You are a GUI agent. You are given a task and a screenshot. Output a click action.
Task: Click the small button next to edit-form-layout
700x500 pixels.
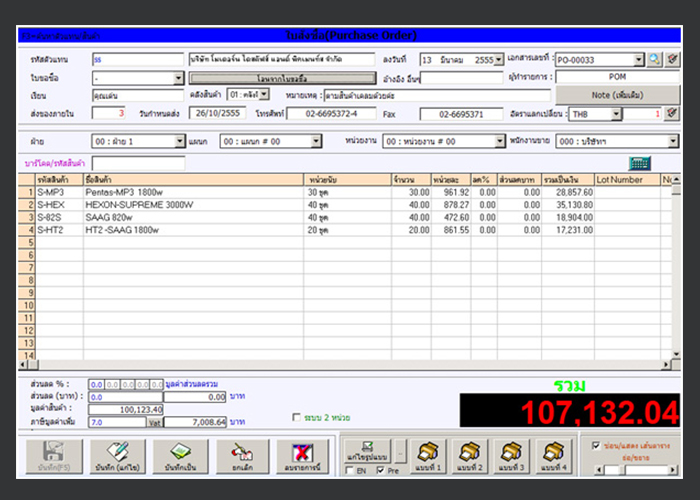[x=400, y=452]
